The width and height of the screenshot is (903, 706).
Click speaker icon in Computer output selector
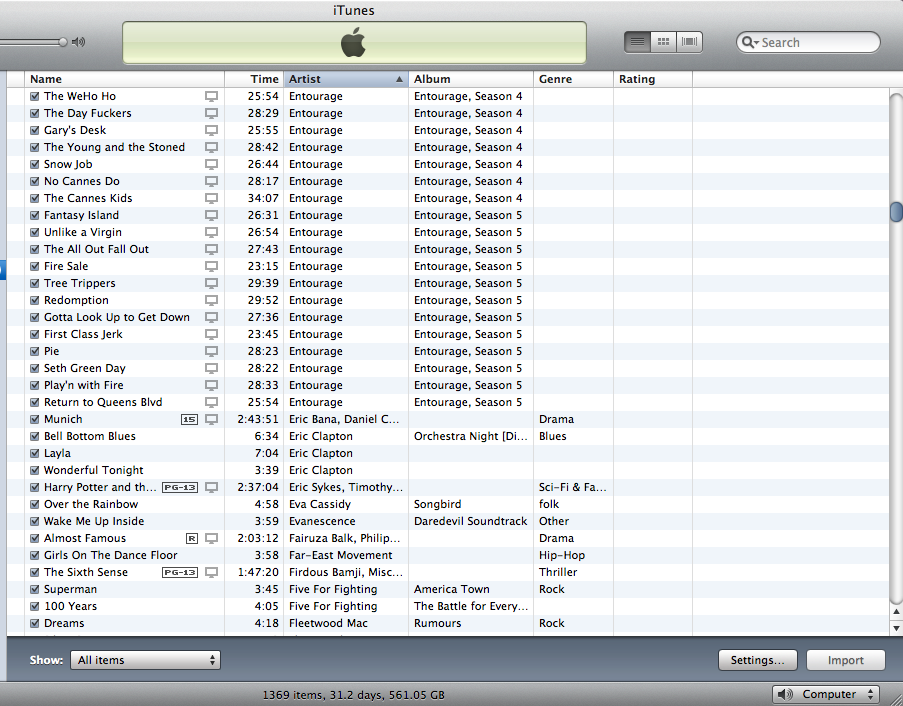point(786,694)
